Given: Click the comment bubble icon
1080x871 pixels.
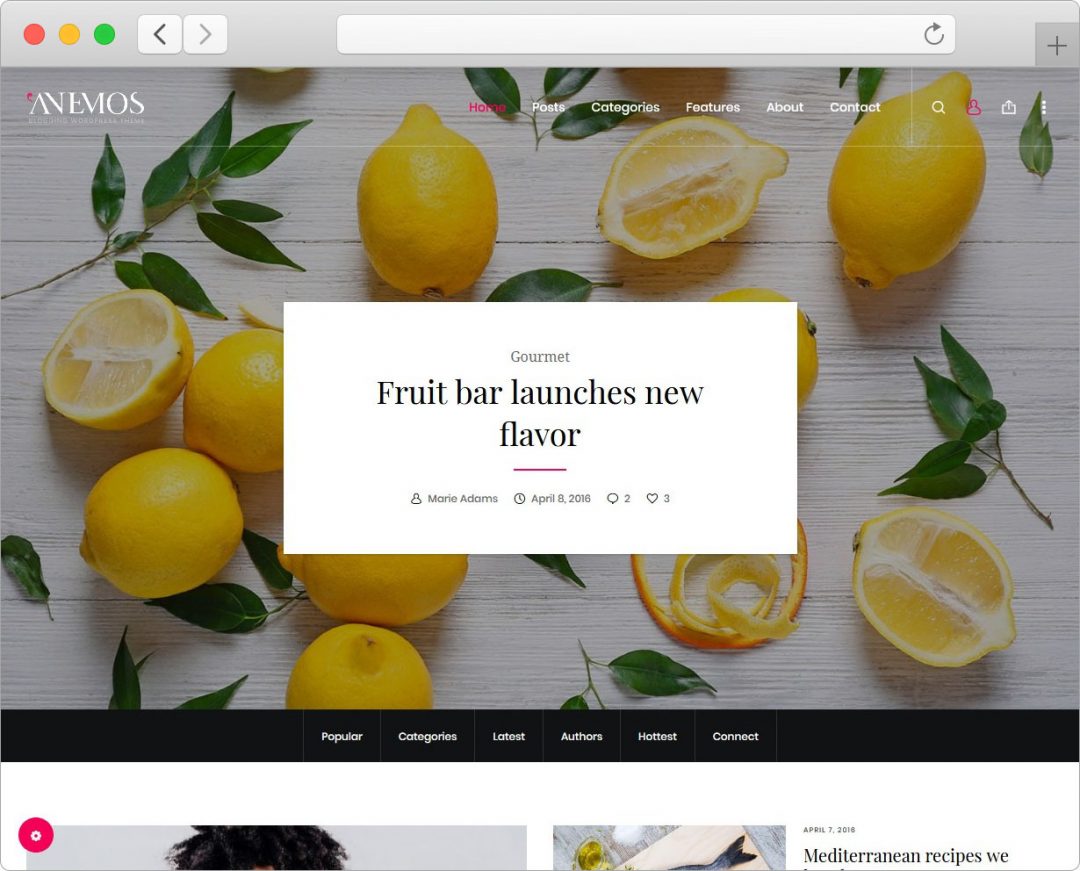Looking at the screenshot, I should [x=612, y=498].
